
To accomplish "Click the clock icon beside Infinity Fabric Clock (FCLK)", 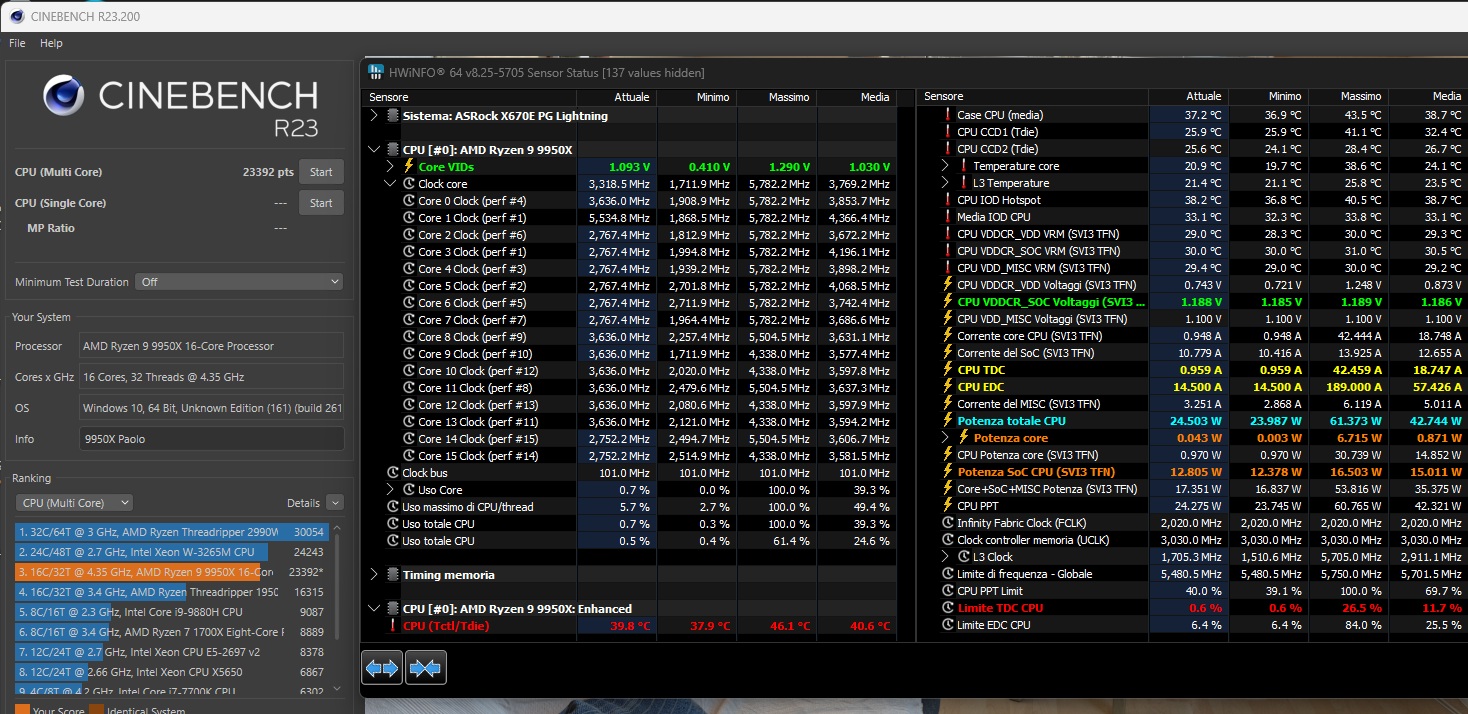I will 948,523.
